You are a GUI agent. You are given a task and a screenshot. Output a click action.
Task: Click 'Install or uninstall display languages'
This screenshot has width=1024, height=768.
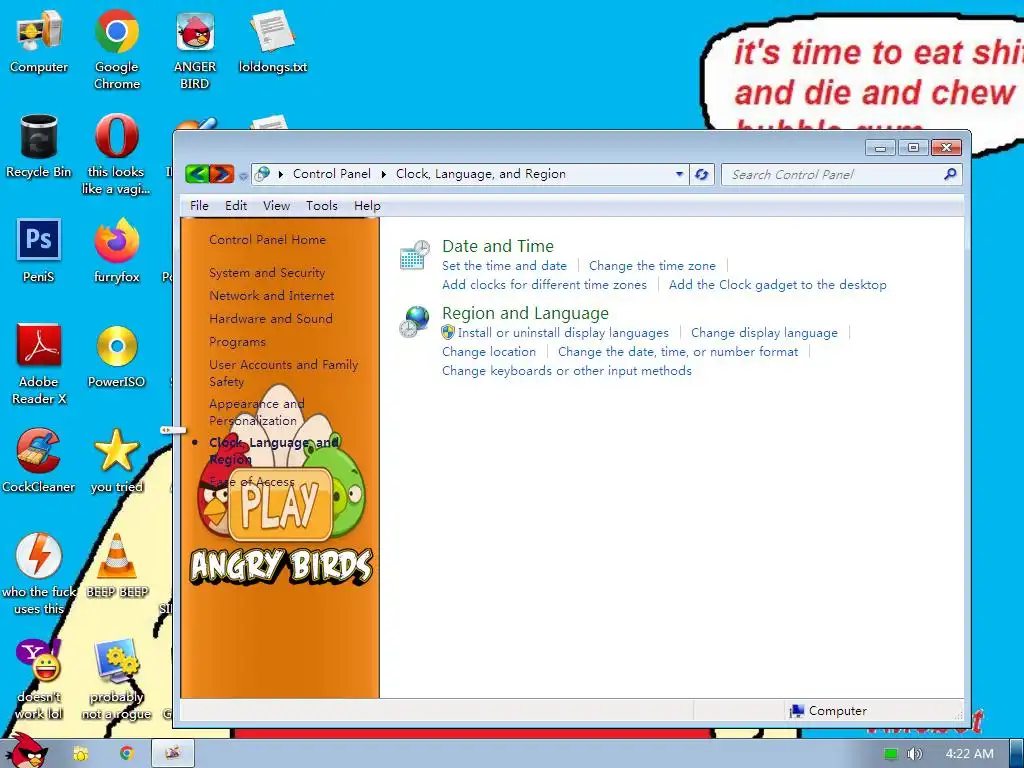563,332
